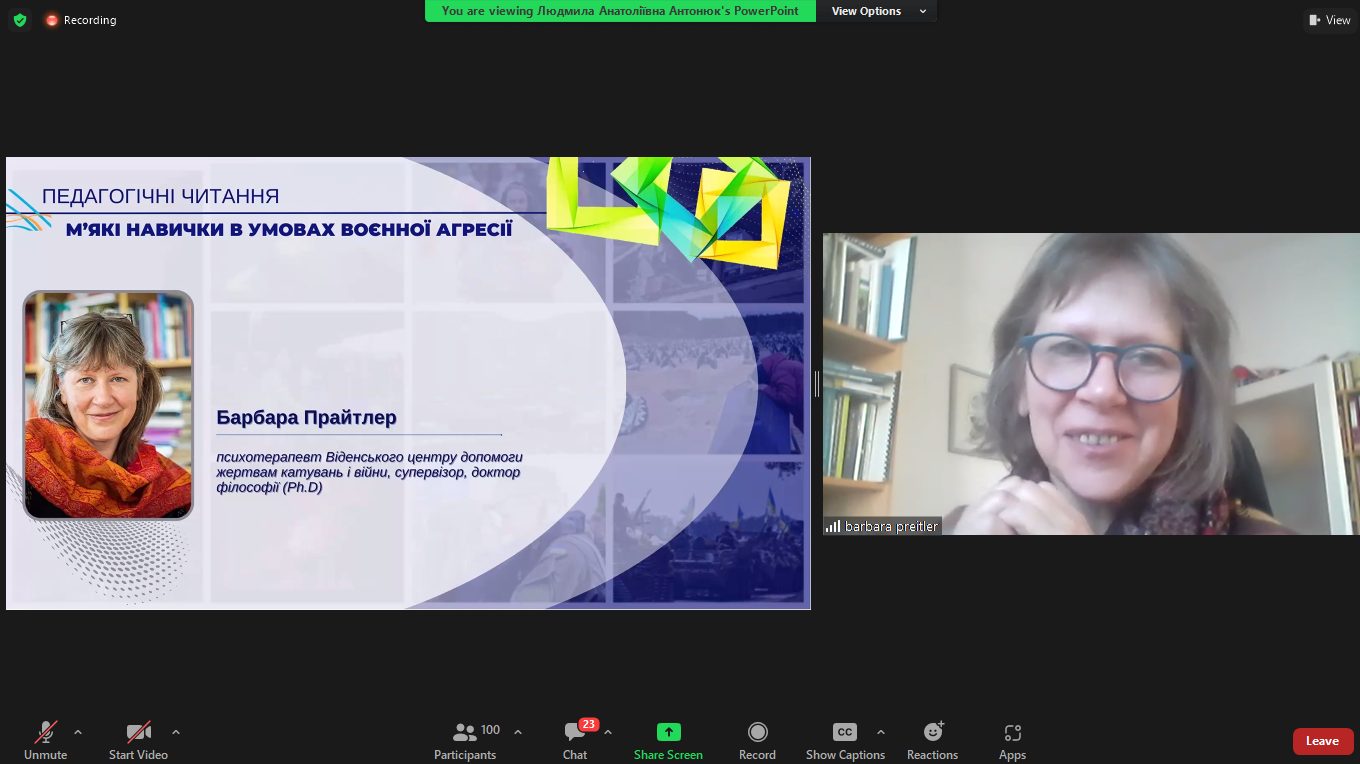Screen dimensions: 1360x764
Task: Click the slide title ПЕДАГОГІЧНІ ЧИТАННЯ
Action: (160, 197)
